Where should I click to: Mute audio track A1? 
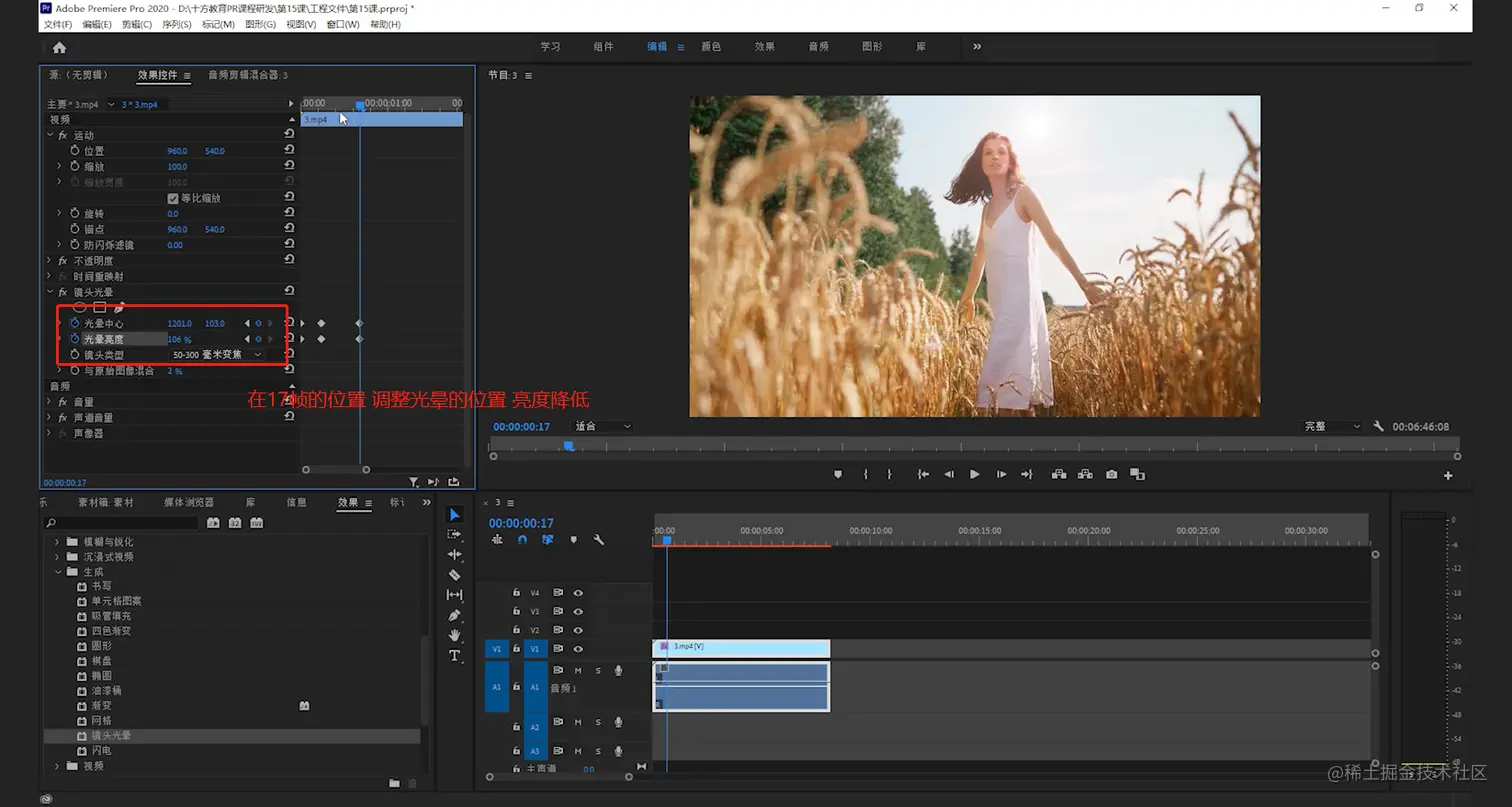coord(578,670)
